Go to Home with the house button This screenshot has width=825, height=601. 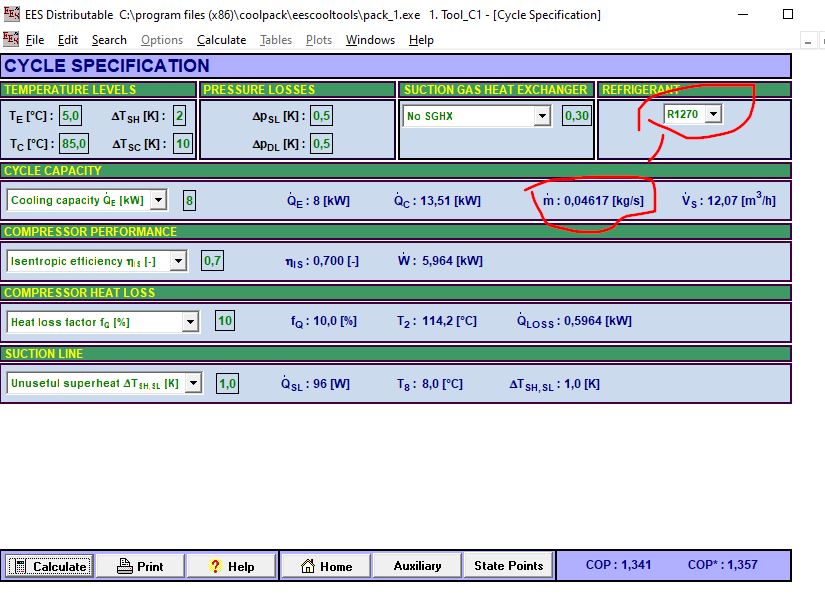click(x=324, y=566)
